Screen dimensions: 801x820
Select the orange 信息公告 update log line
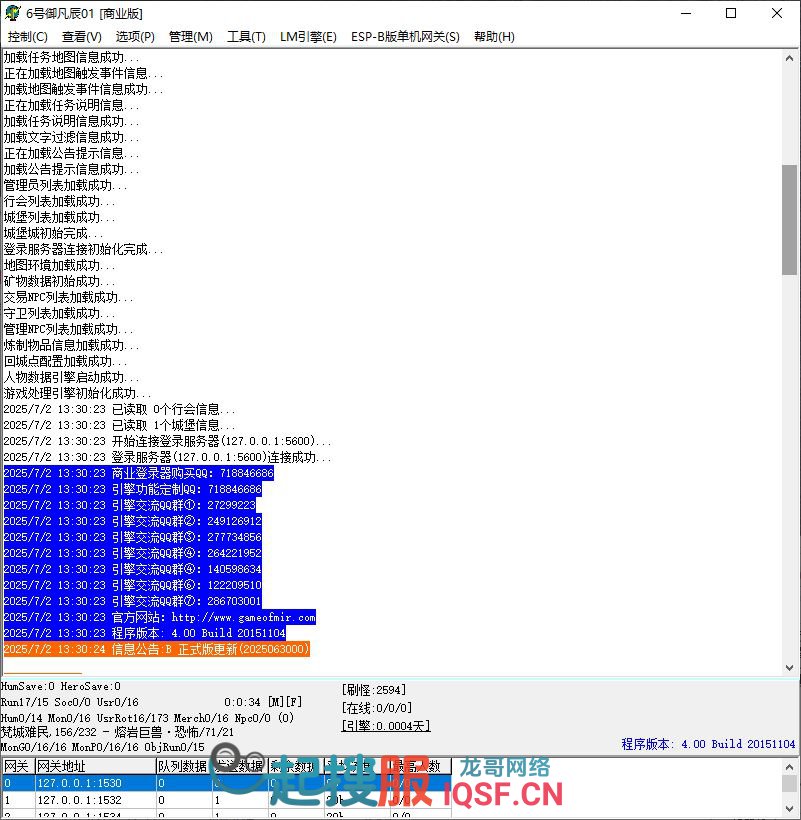click(157, 650)
